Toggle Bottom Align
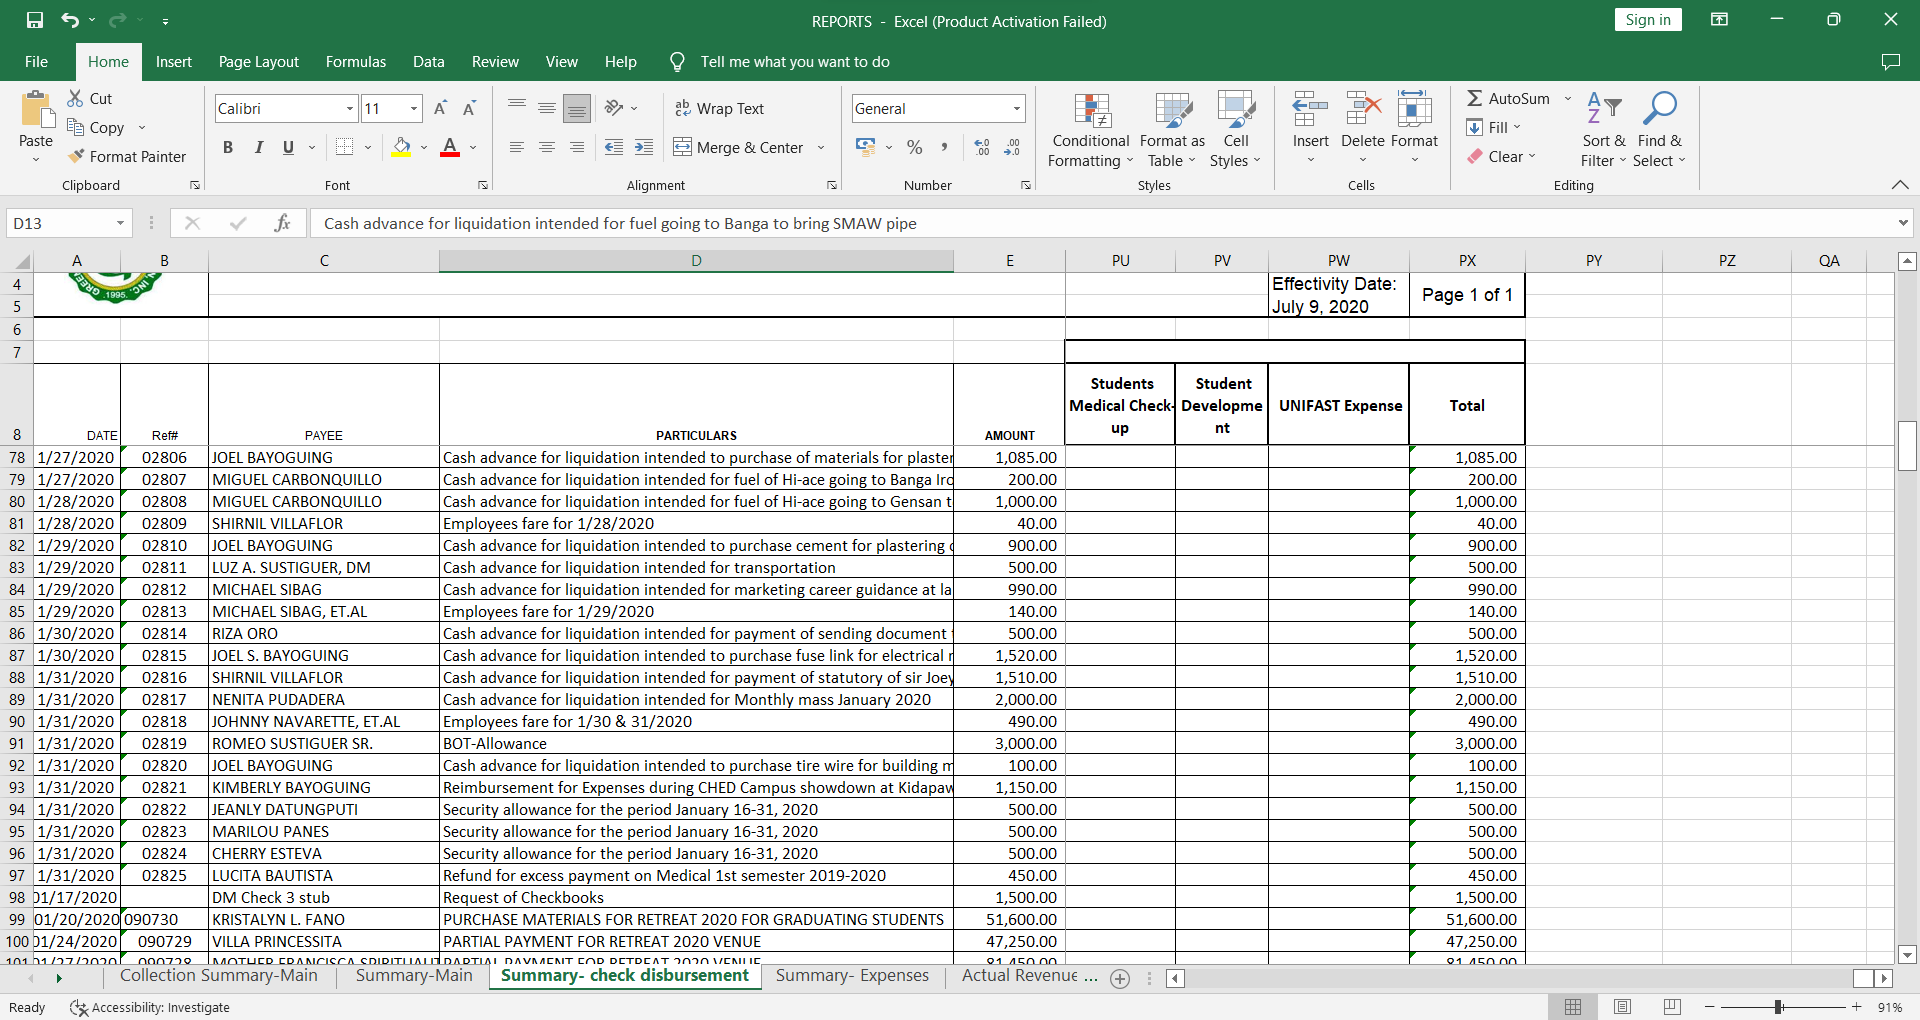The height and width of the screenshot is (1020, 1920). [x=577, y=108]
